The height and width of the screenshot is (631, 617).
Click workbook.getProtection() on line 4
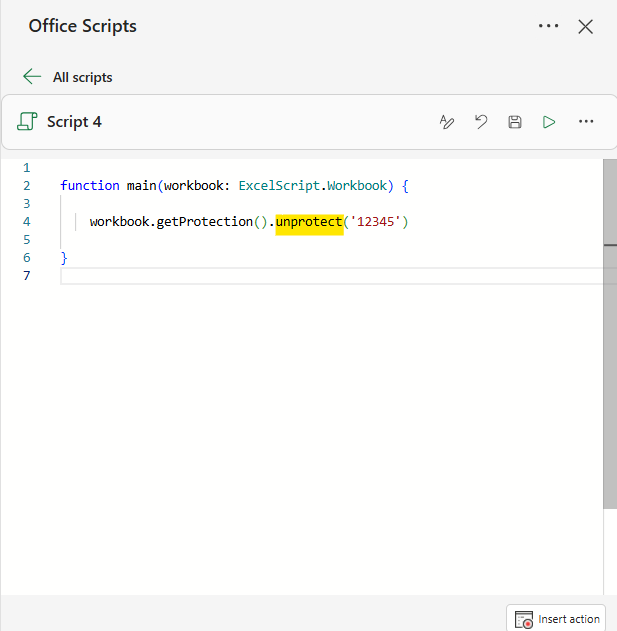tap(178, 222)
